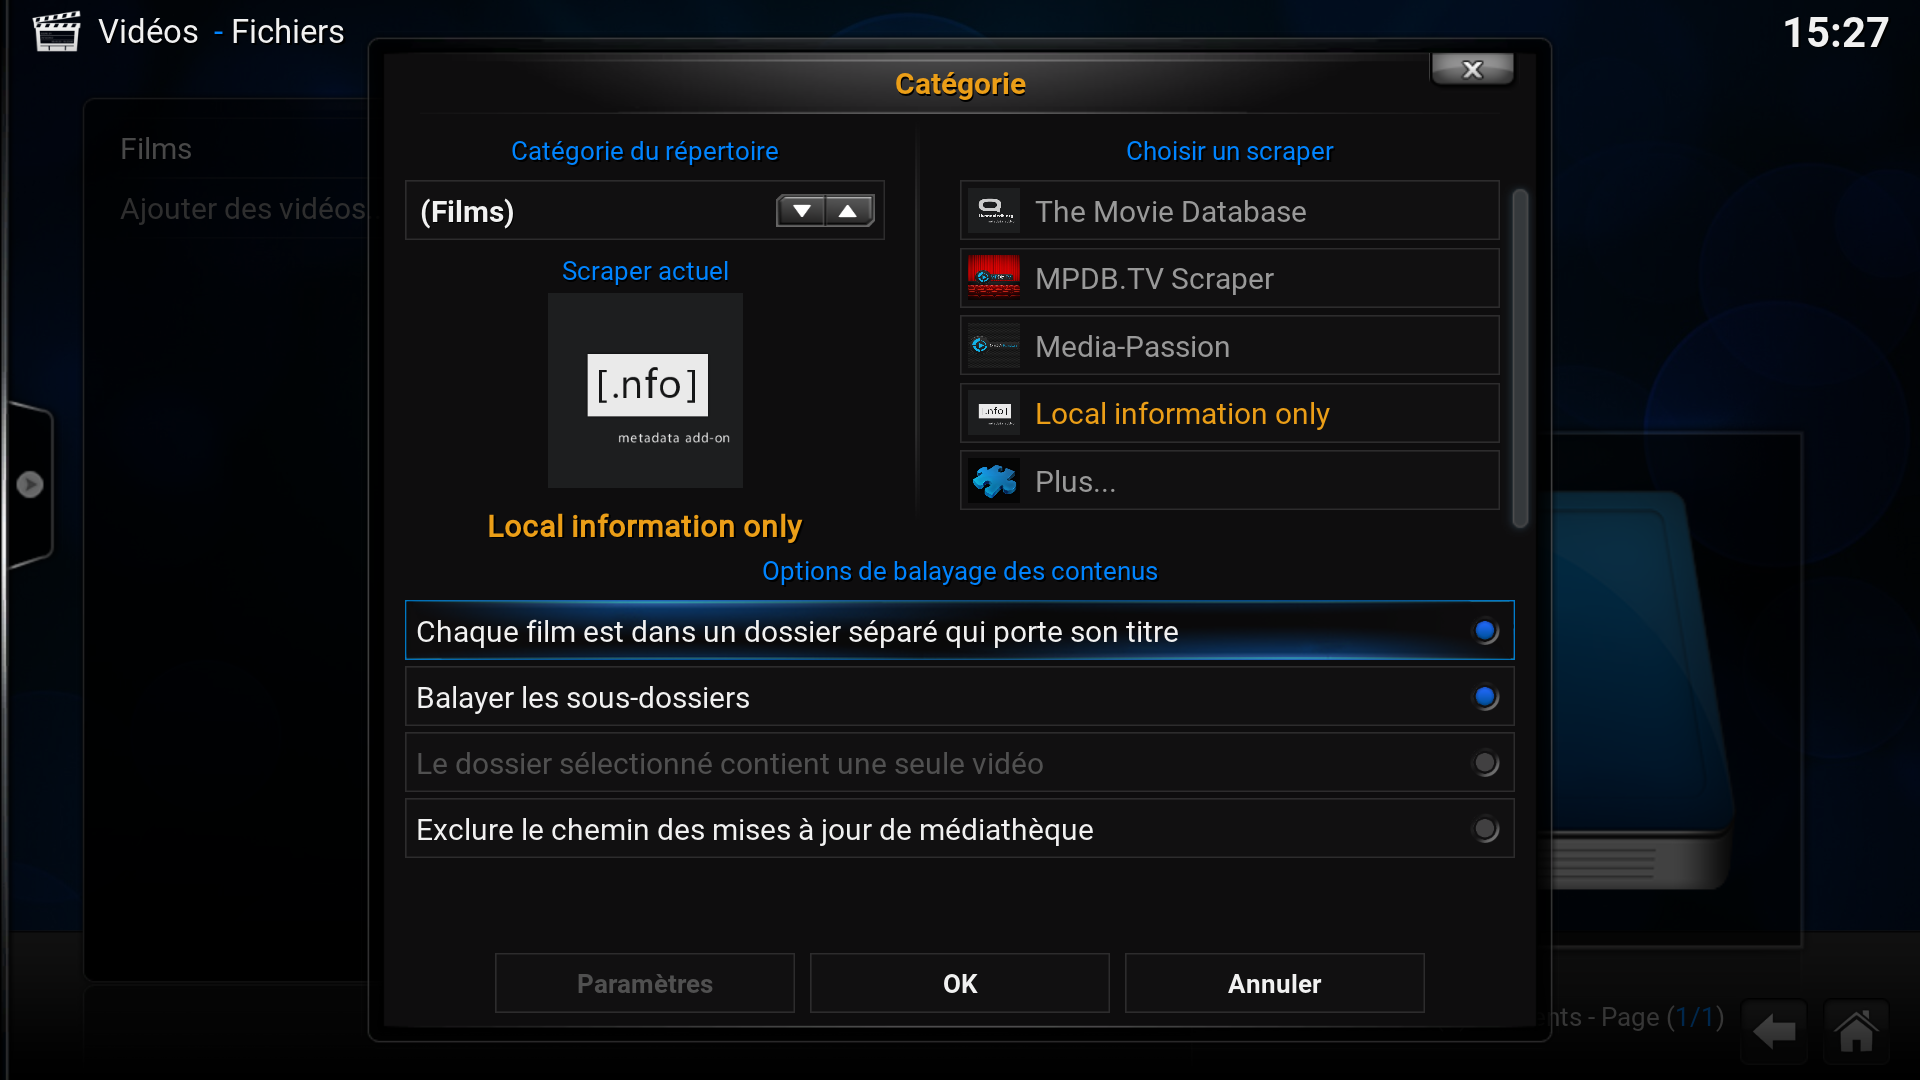Click the Annuler button

coord(1274,983)
